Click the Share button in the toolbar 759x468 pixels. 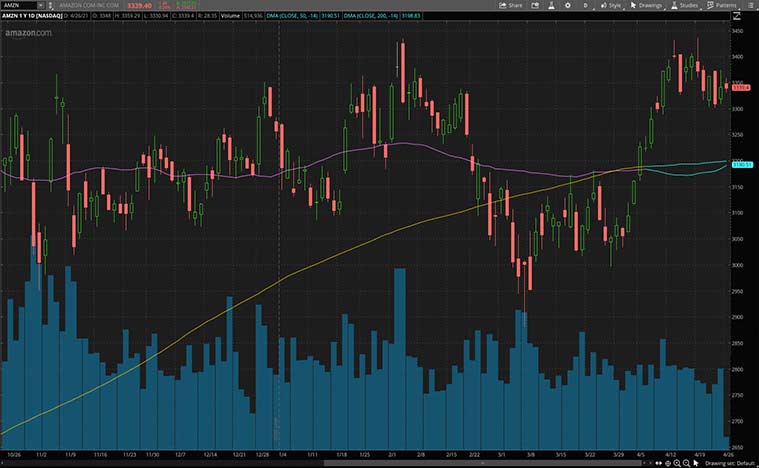click(510, 5)
